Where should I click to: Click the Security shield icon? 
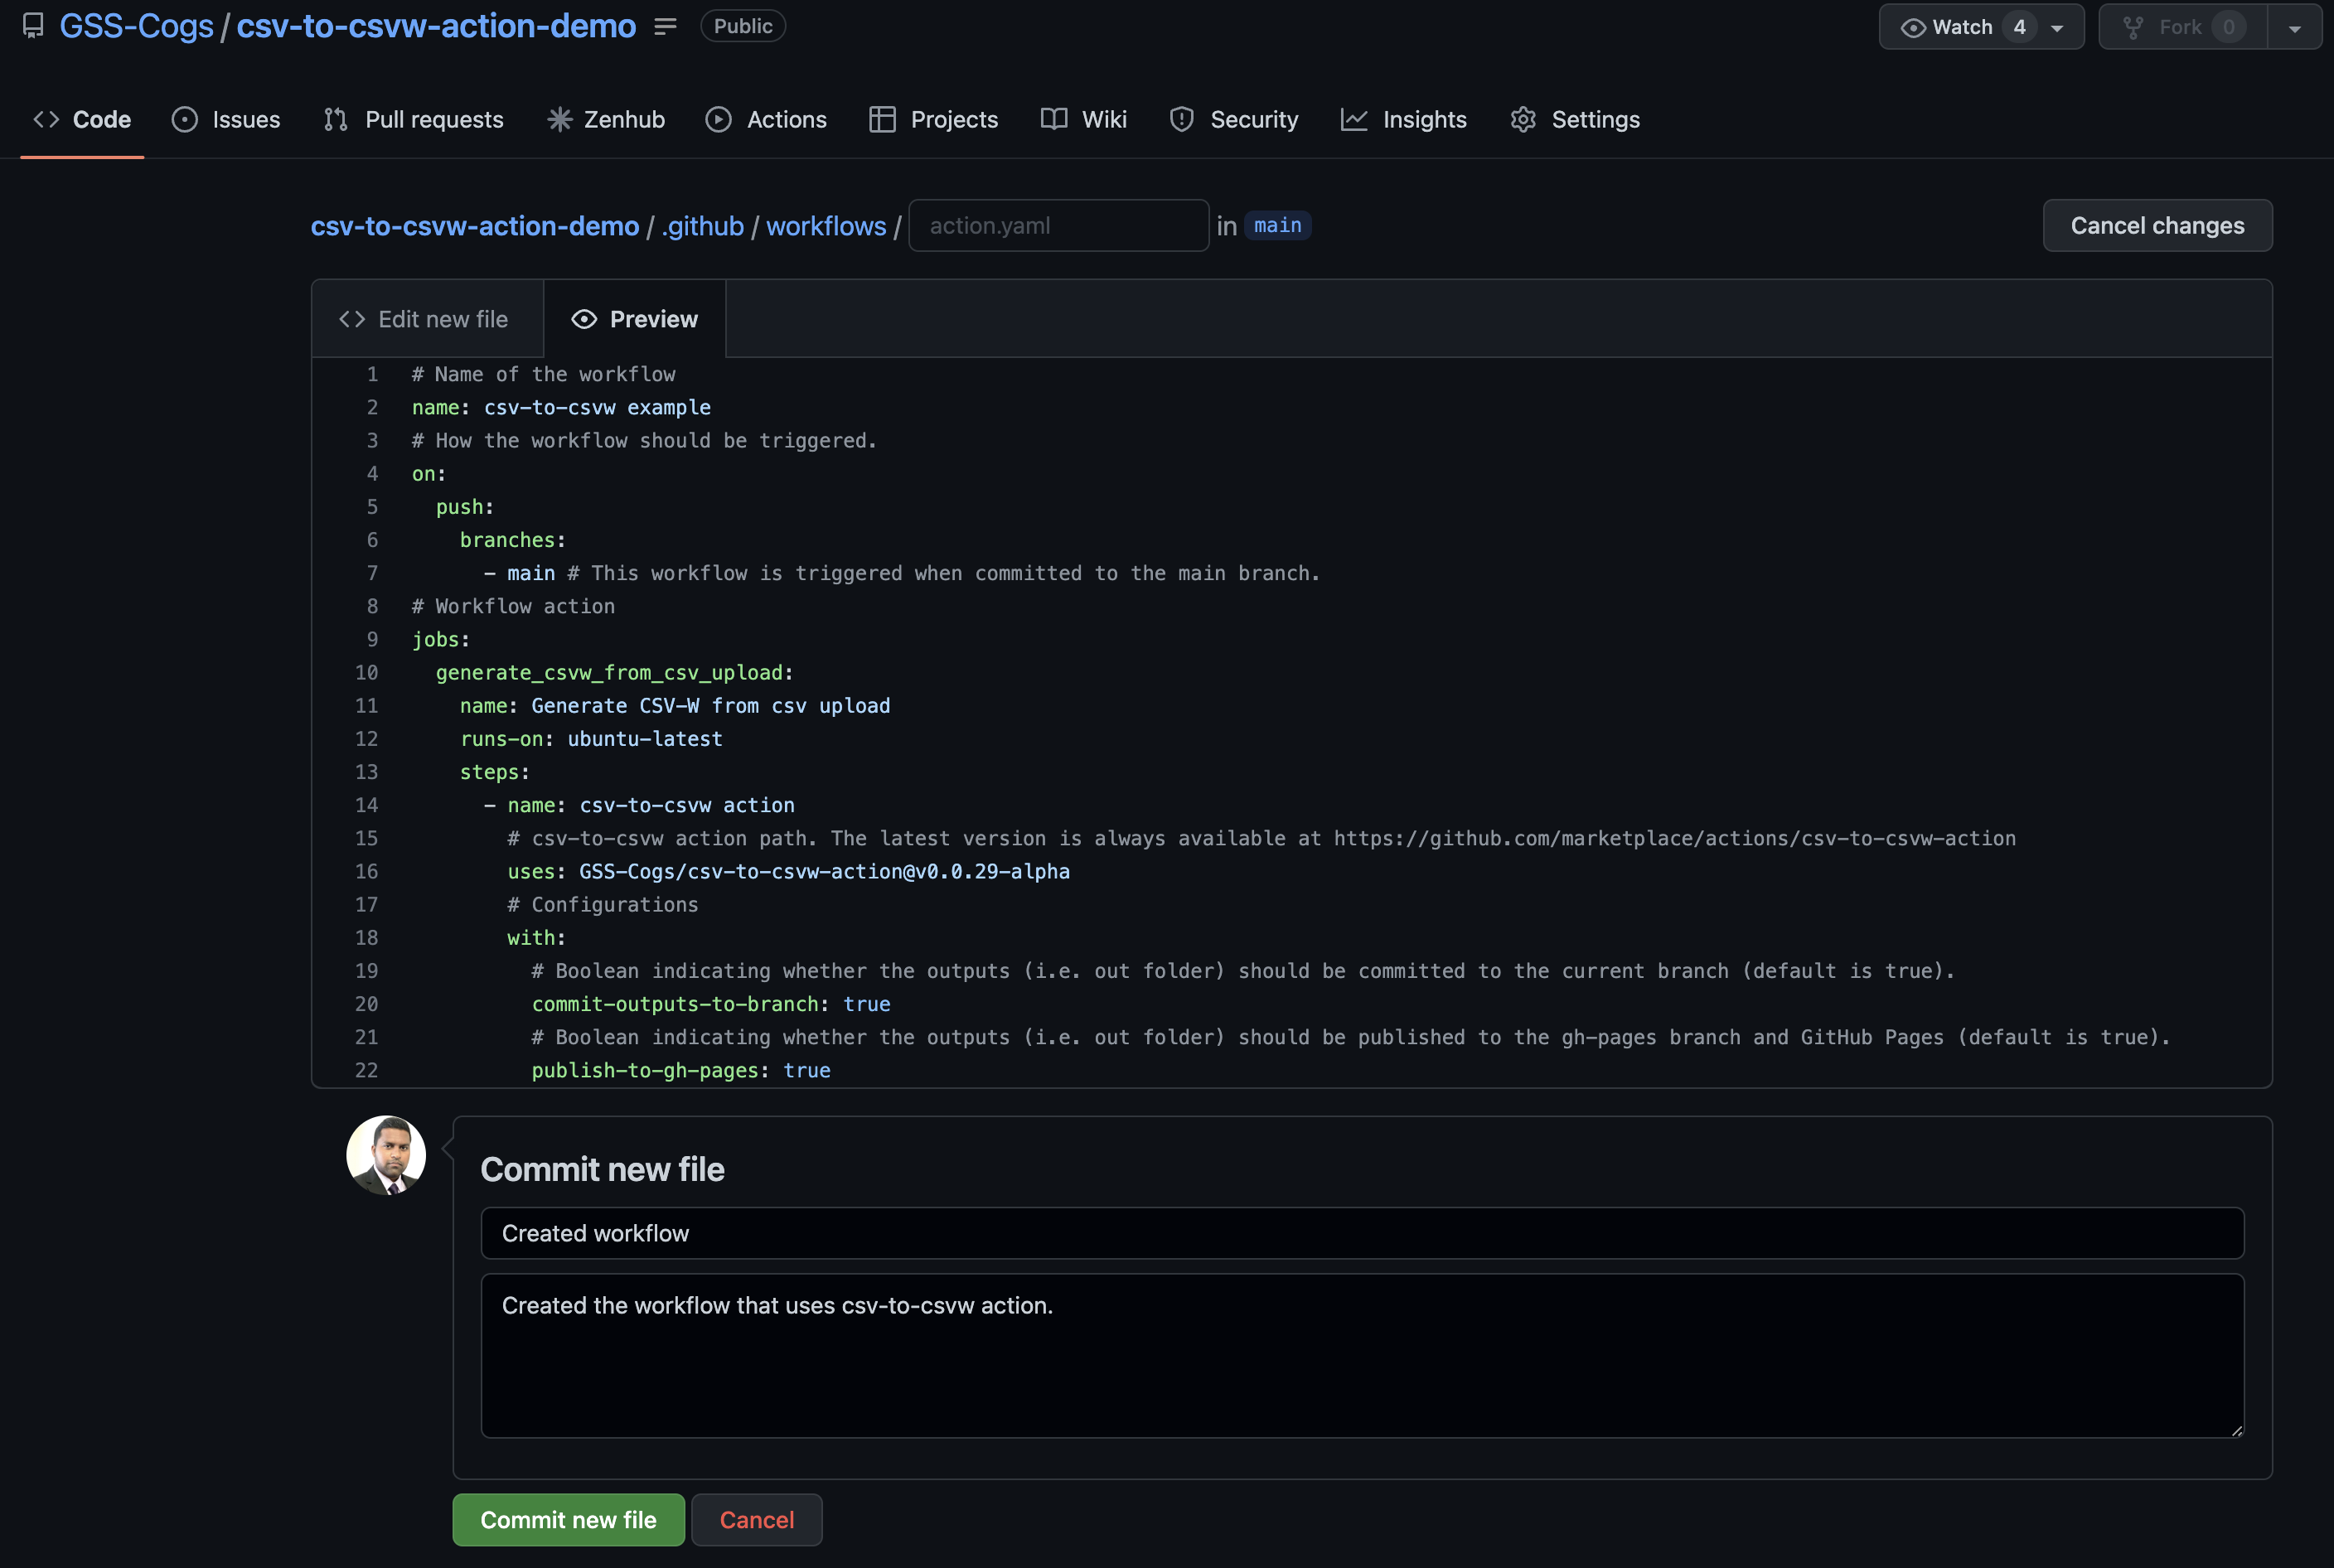1183,121
